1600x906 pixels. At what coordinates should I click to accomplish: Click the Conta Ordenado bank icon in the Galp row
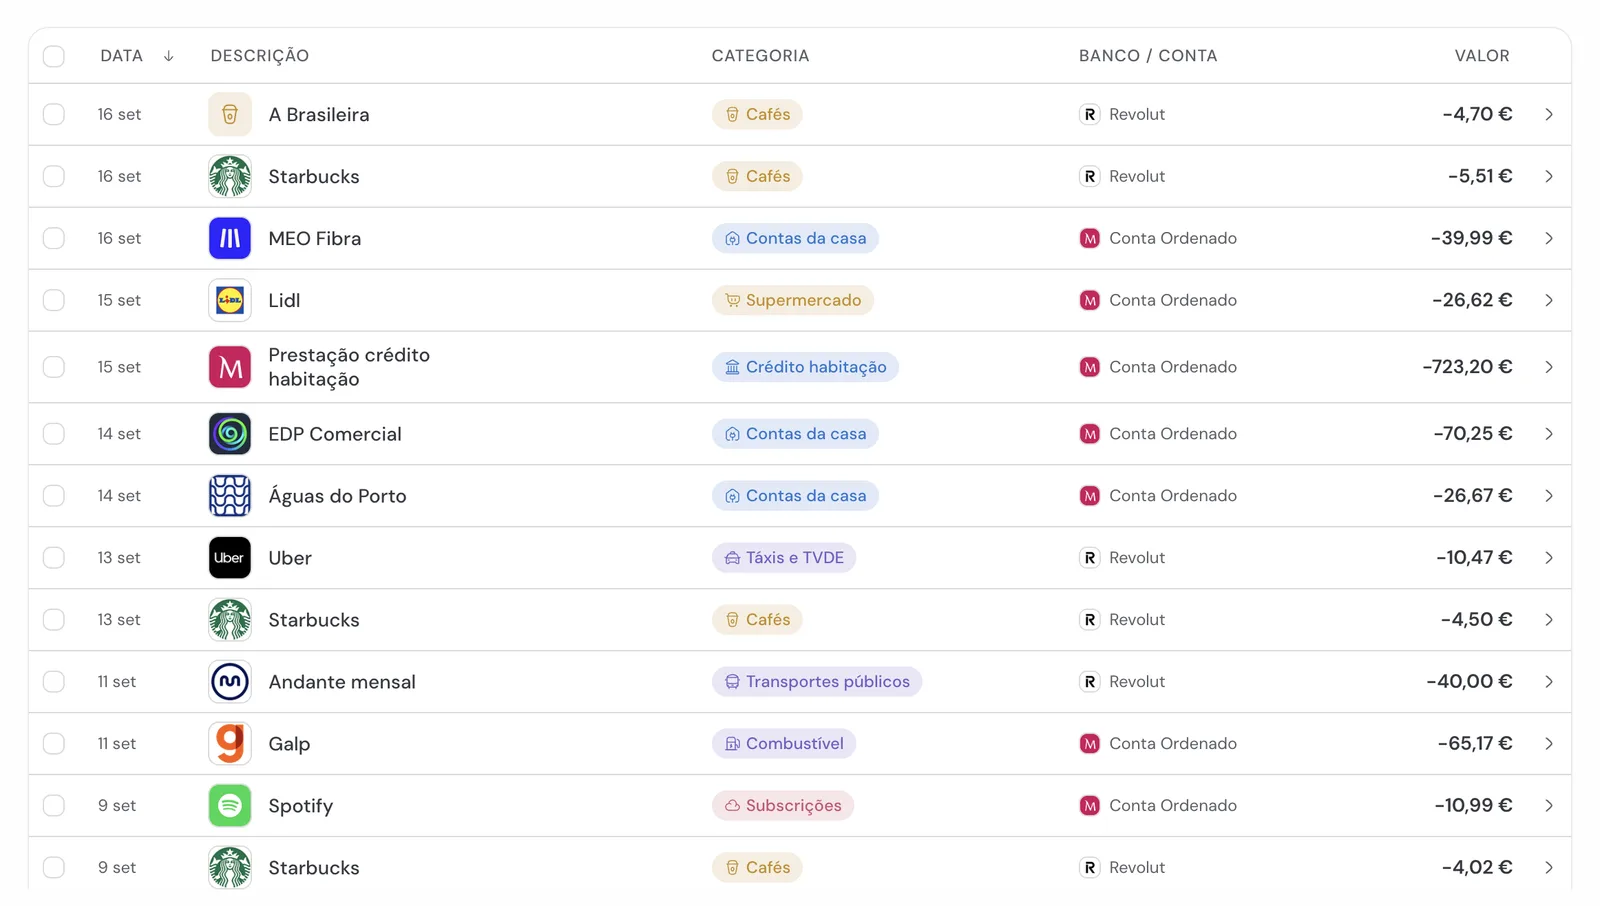(1090, 744)
